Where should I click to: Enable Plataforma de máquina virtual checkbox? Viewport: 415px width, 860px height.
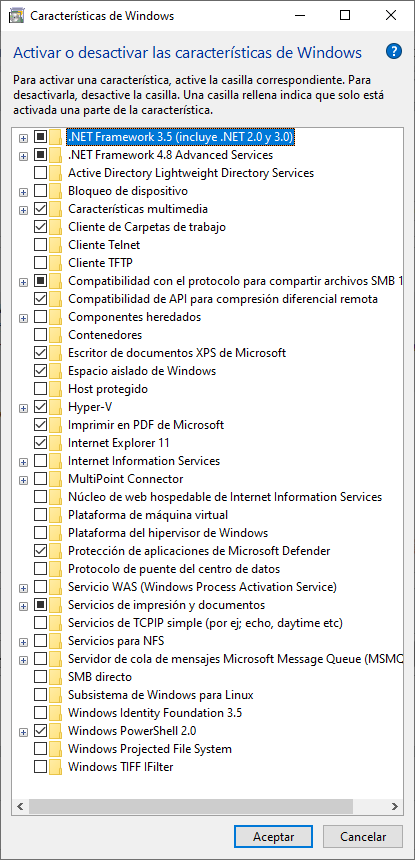pos(41,514)
